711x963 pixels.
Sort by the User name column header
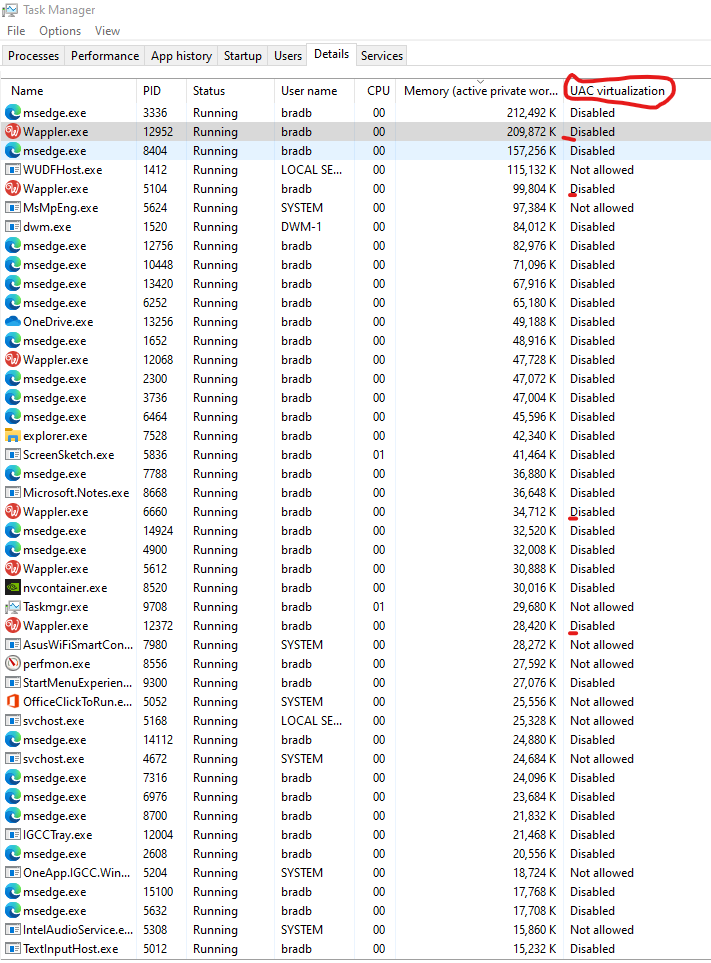314,90
